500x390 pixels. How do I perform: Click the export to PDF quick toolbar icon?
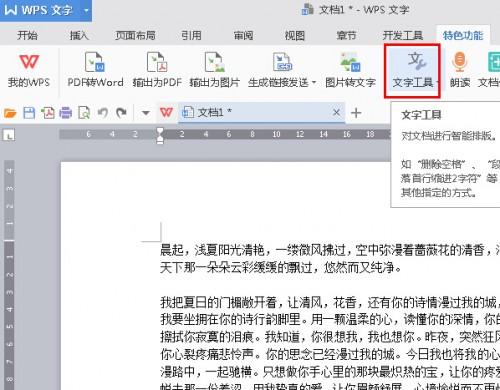click(48, 113)
